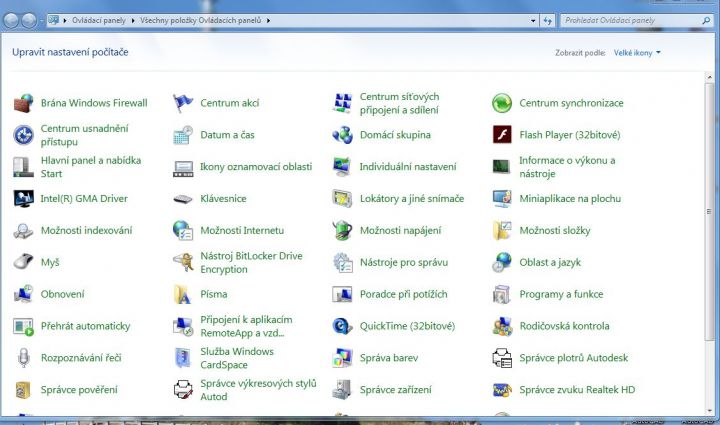Open the Domácí skupina icon
Screen dimensions: 720x425
(343, 135)
